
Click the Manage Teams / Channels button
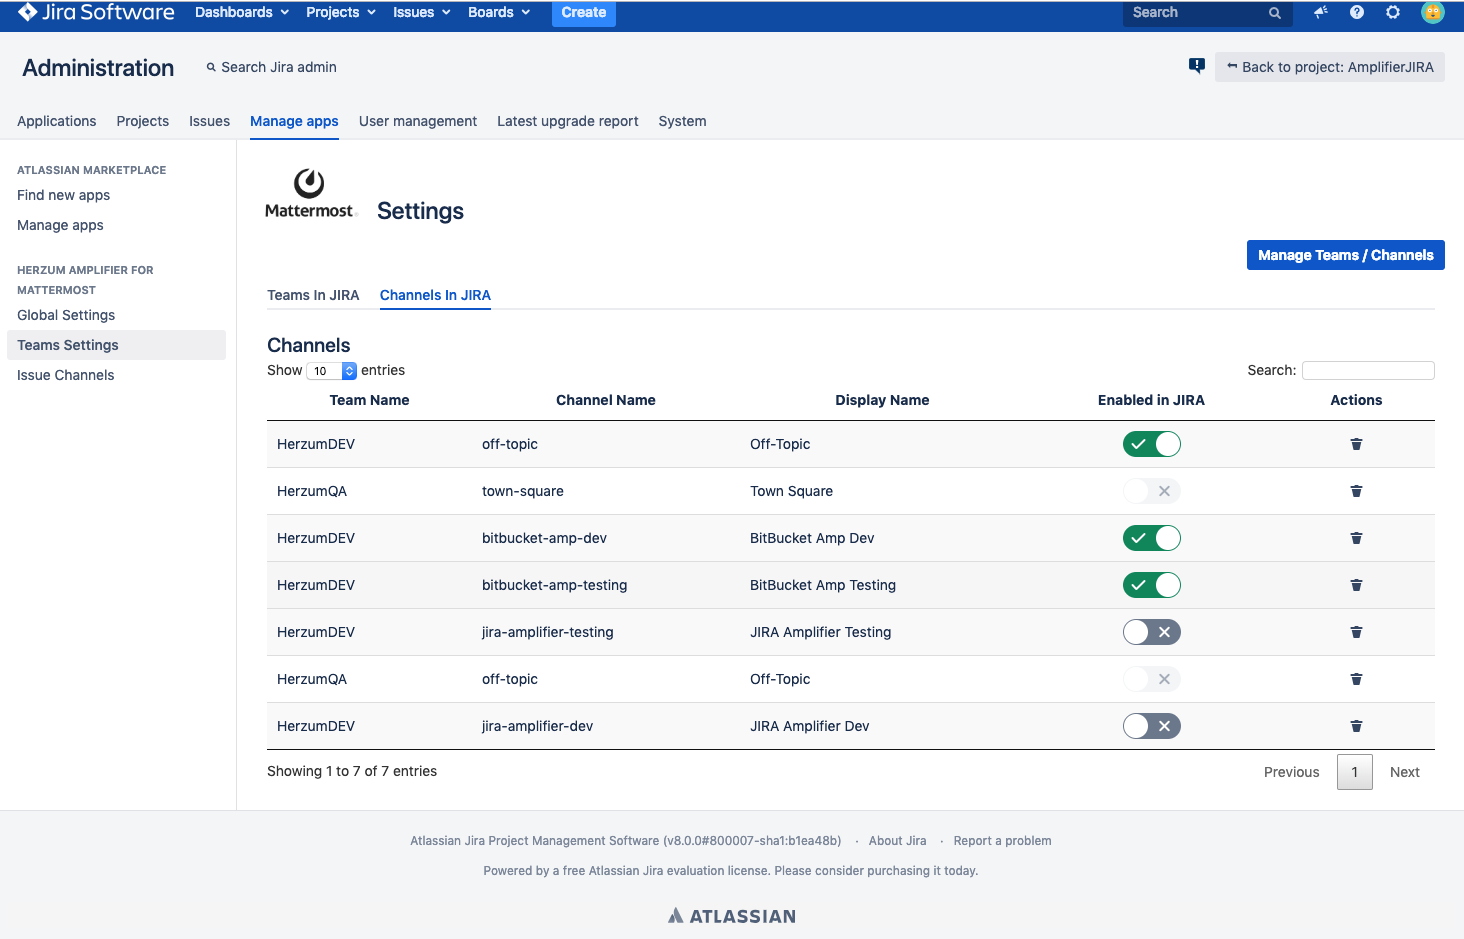pyautogui.click(x=1345, y=255)
